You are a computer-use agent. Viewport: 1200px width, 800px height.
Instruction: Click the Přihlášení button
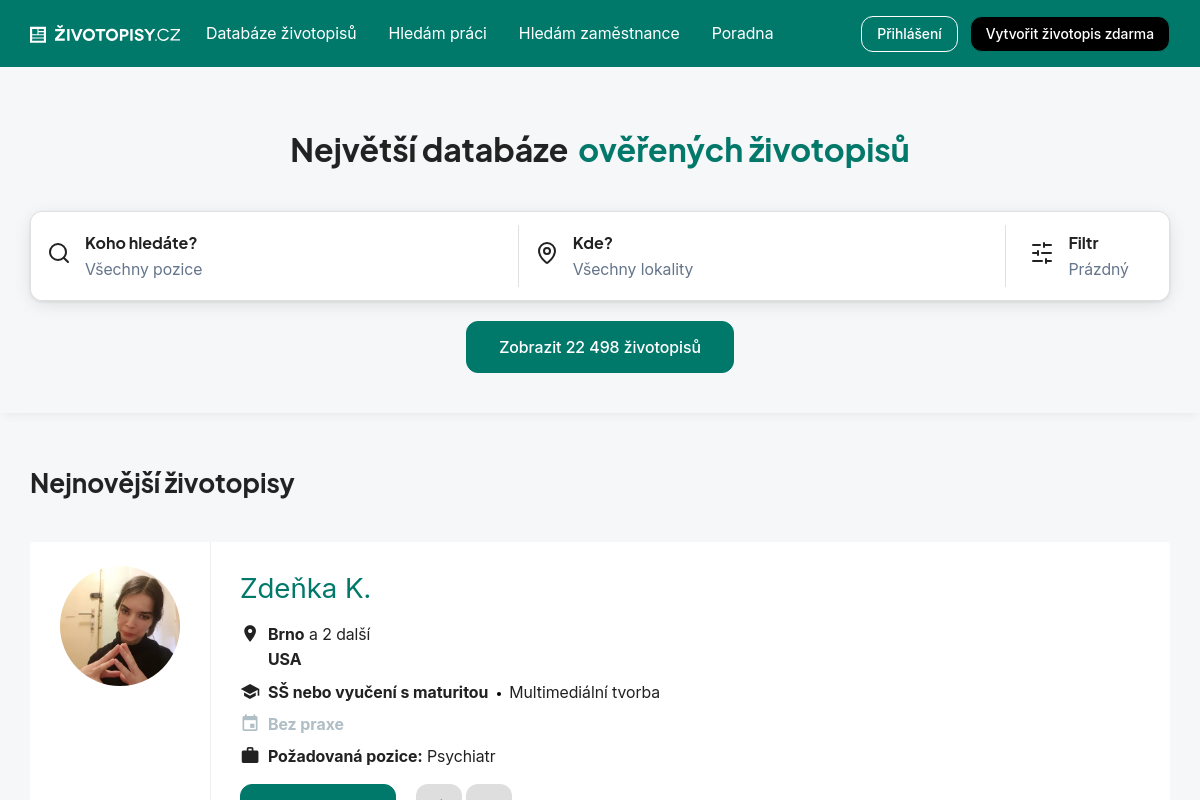tap(909, 34)
